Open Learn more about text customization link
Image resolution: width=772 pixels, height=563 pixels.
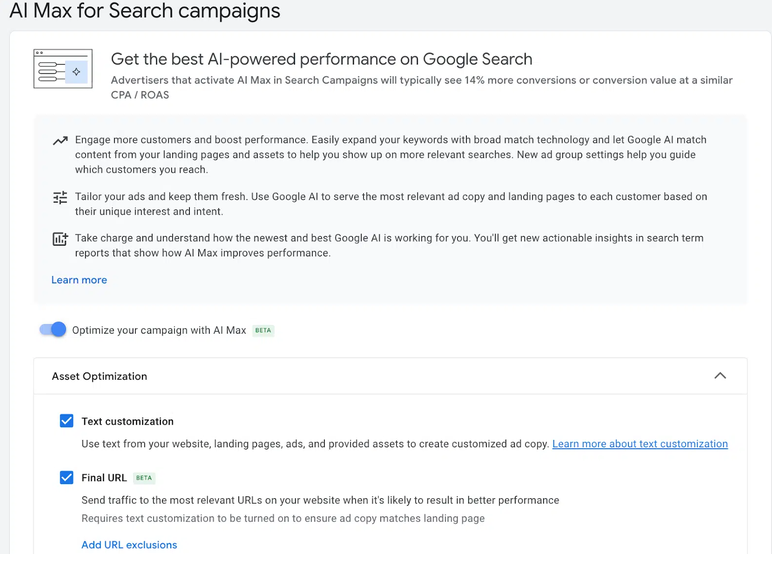(x=640, y=444)
